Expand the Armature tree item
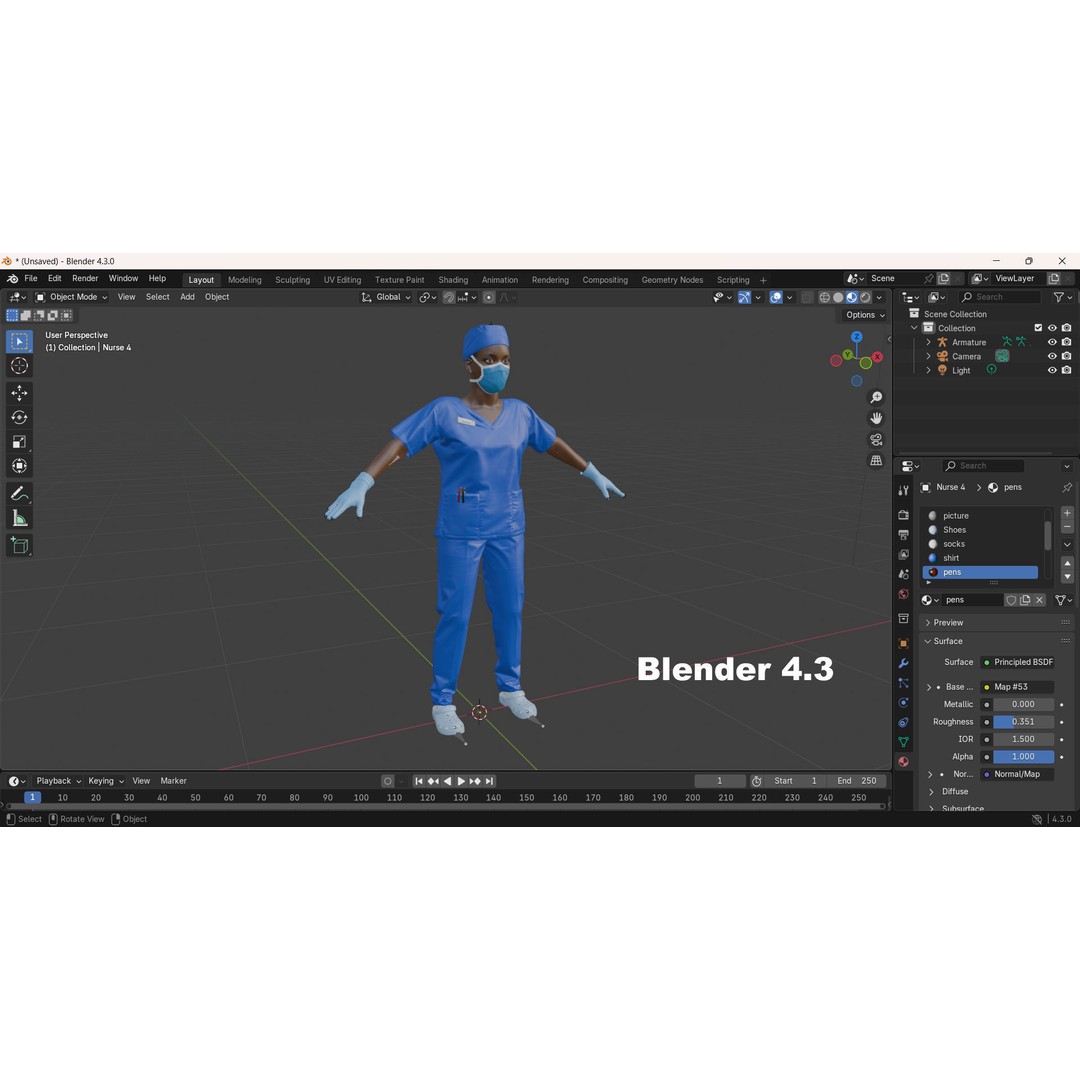The width and height of the screenshot is (1080, 1080). coord(928,342)
